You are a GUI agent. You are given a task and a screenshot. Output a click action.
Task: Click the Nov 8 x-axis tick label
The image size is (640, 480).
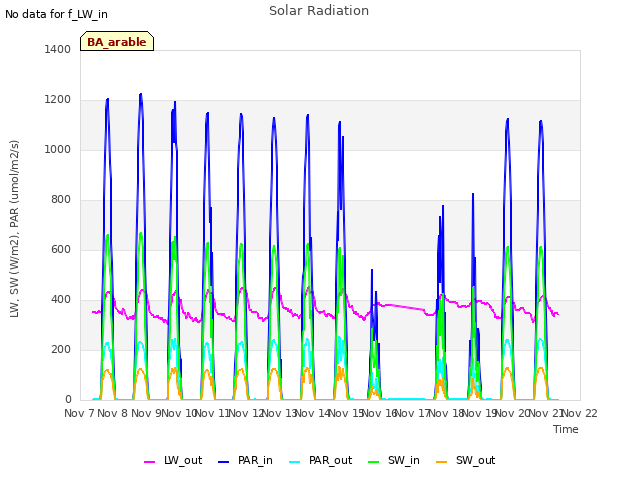[113, 413]
